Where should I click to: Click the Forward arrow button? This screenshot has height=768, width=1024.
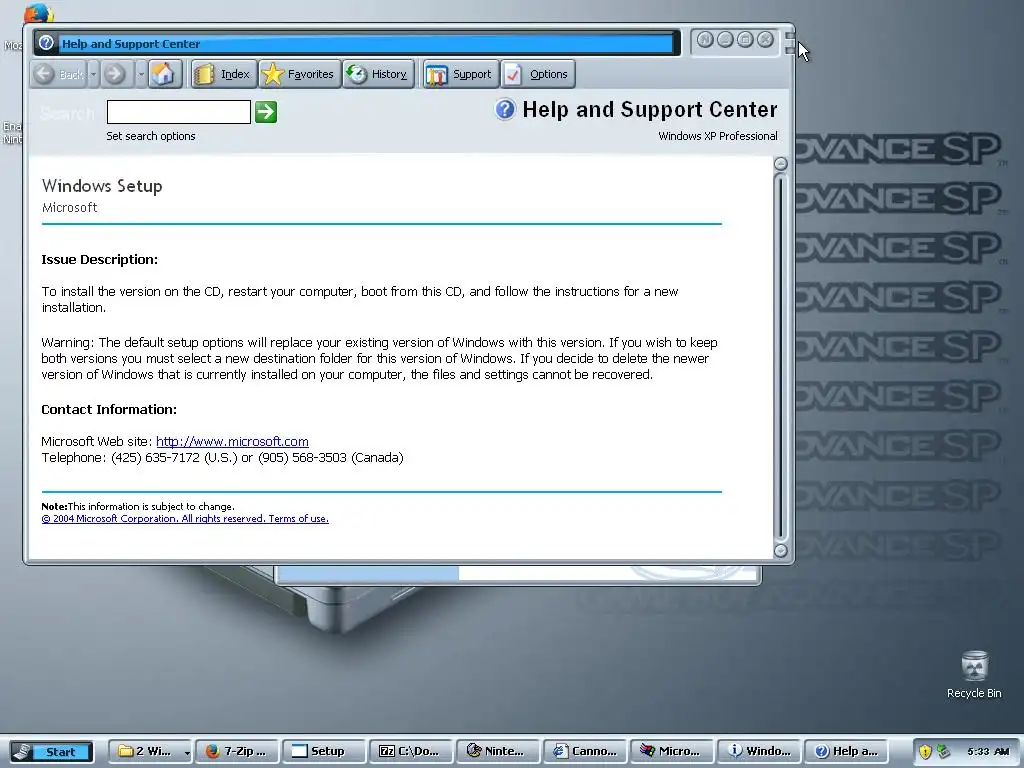pos(116,74)
